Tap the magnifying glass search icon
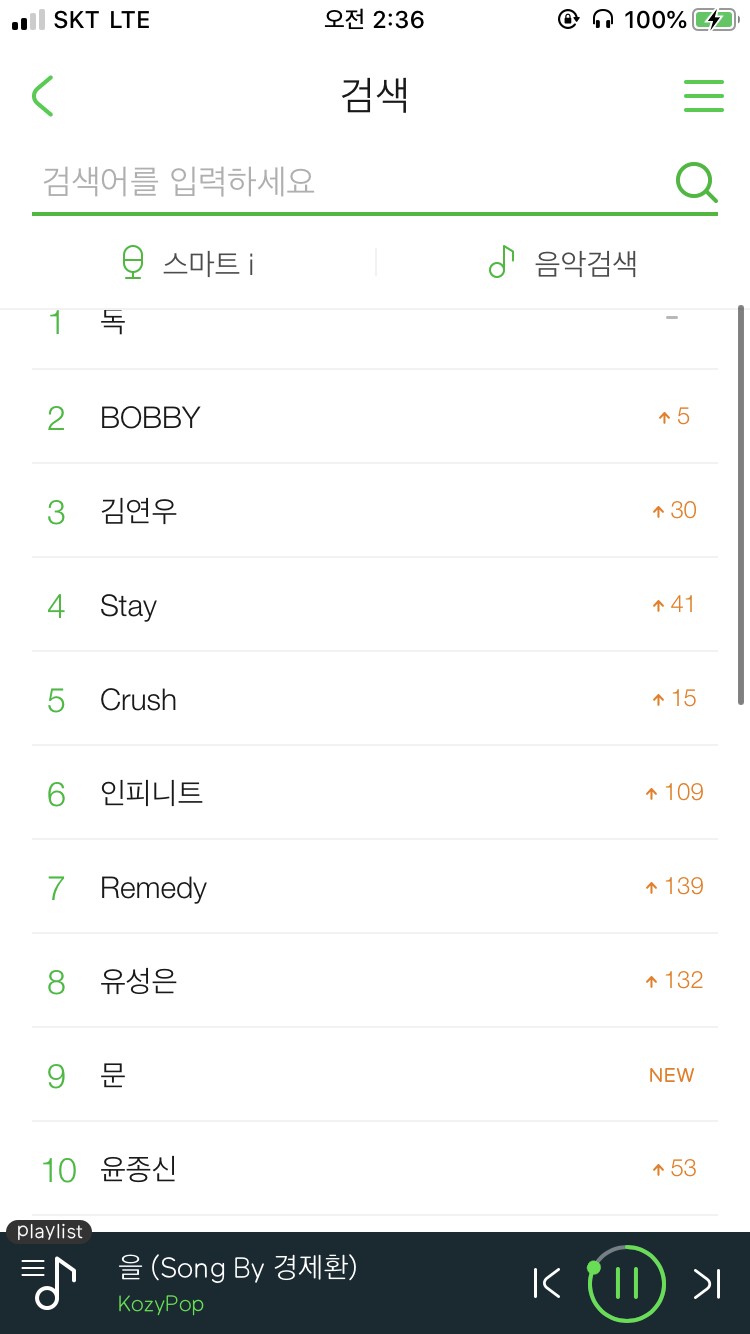750x1334 pixels. (696, 182)
